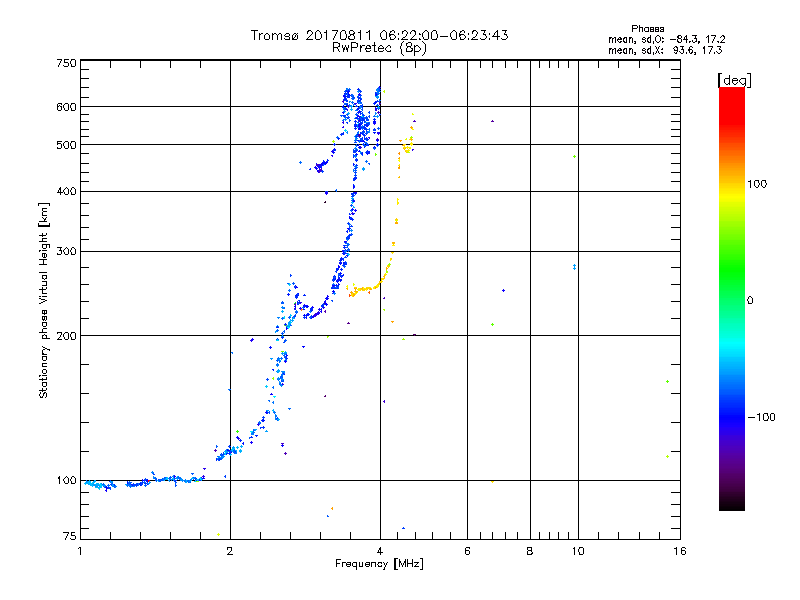Click the blue E-layer trace near 100 km
The image size is (800, 600).
pos(145,482)
